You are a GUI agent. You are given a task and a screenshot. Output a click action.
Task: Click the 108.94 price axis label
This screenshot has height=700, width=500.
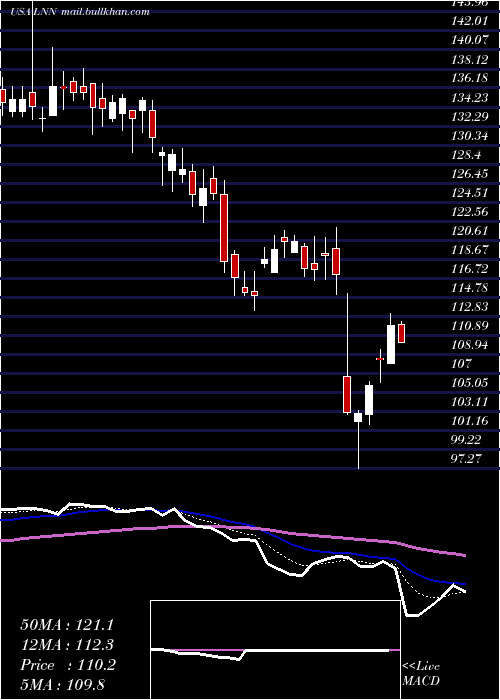pyautogui.click(x=468, y=345)
